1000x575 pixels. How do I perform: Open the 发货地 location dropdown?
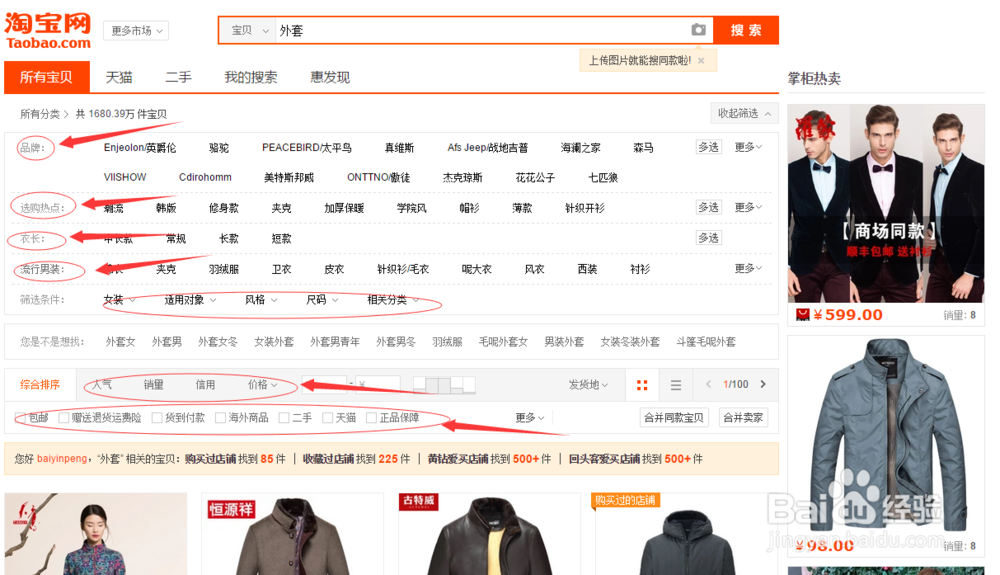pos(588,384)
